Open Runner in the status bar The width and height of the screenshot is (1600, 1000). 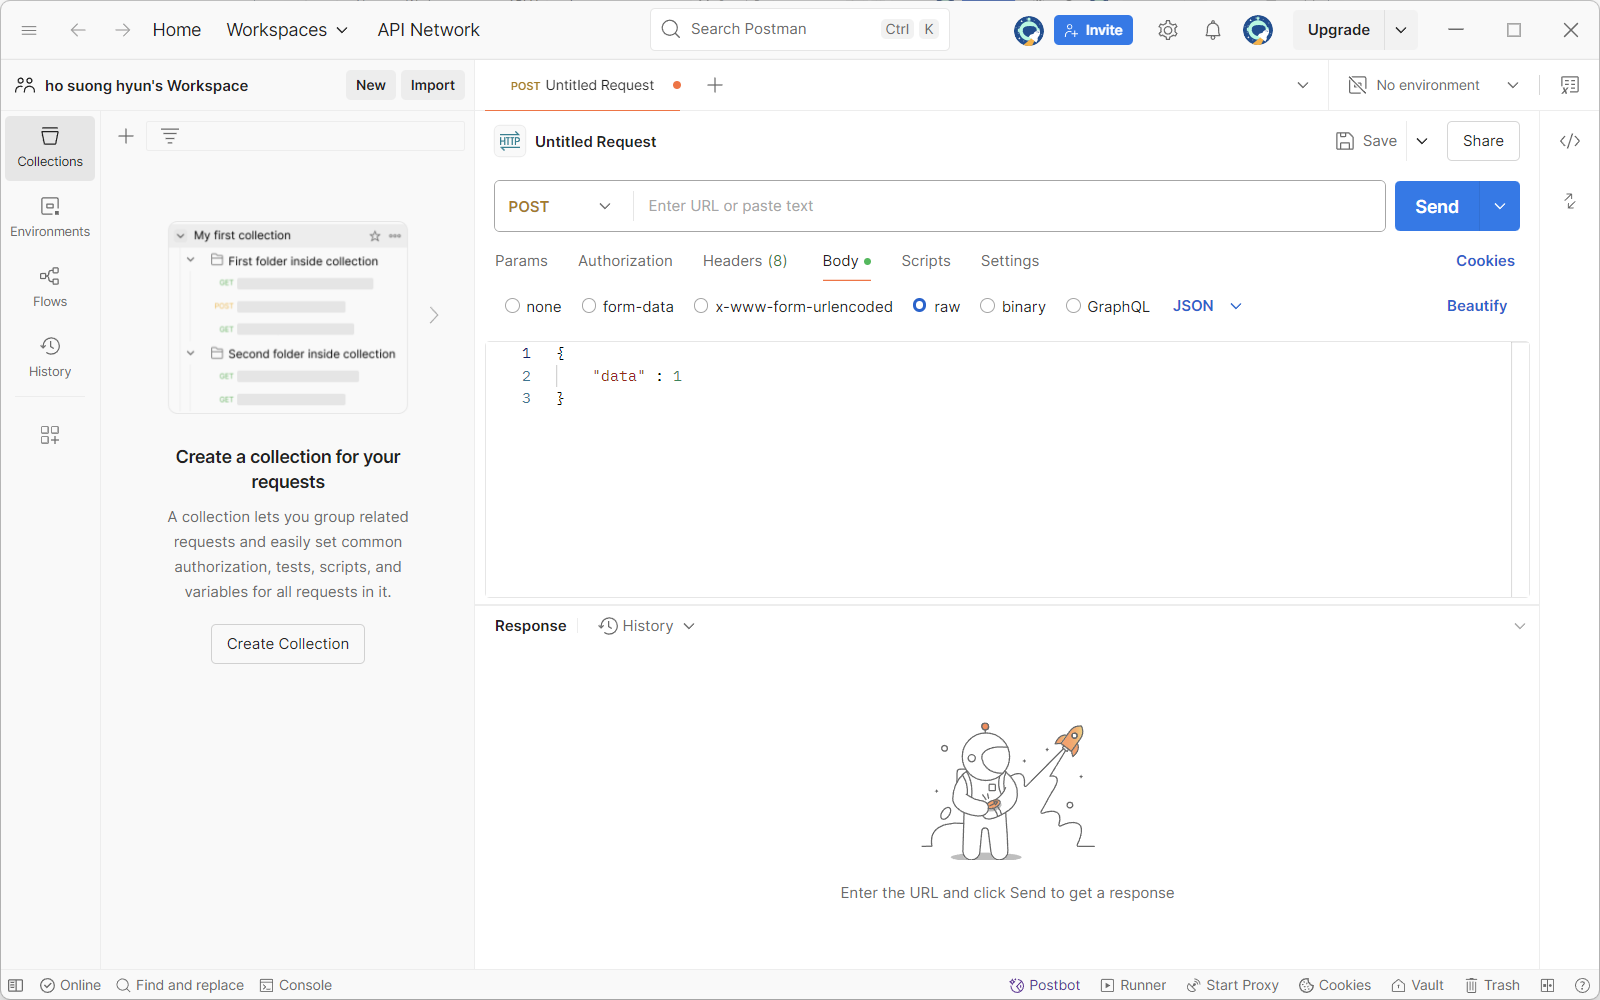(x=1134, y=985)
